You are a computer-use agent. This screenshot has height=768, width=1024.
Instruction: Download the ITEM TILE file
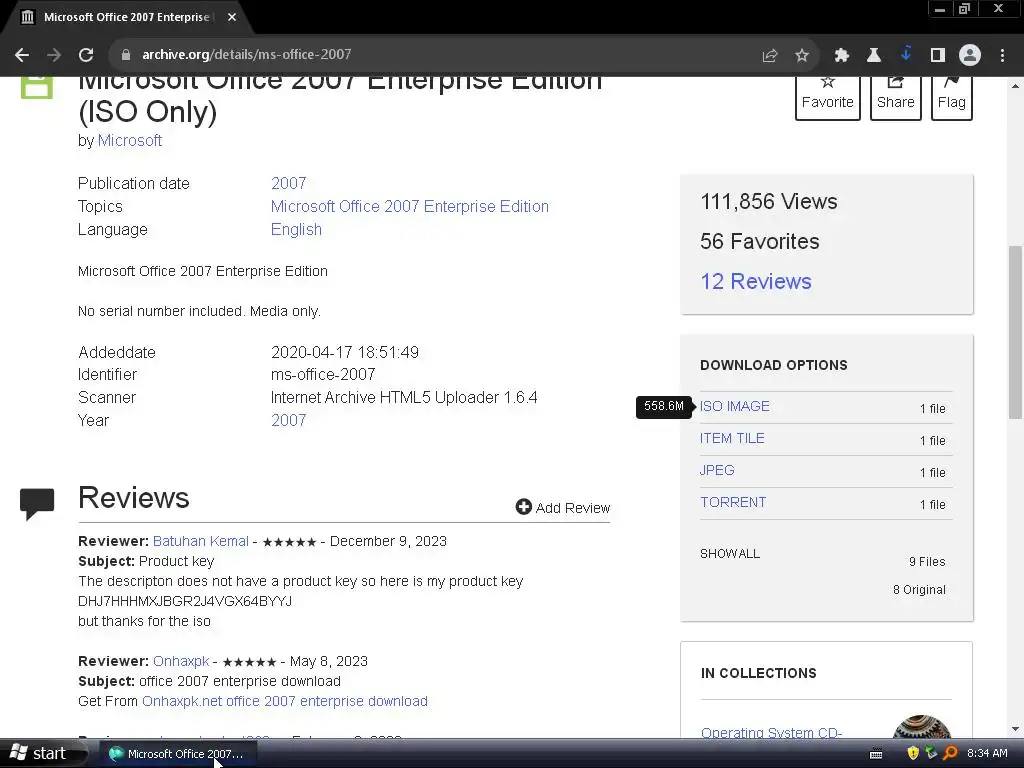pyautogui.click(x=732, y=438)
